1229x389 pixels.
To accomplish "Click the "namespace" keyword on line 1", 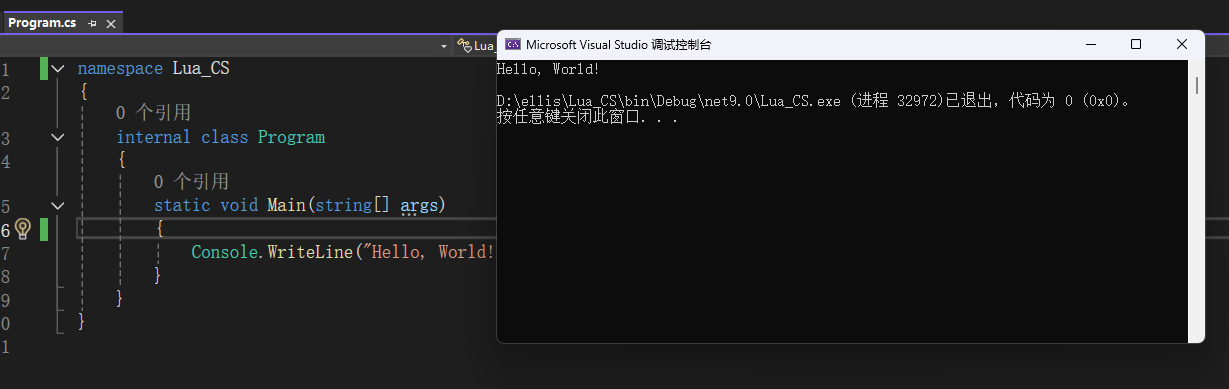I will click(120, 69).
